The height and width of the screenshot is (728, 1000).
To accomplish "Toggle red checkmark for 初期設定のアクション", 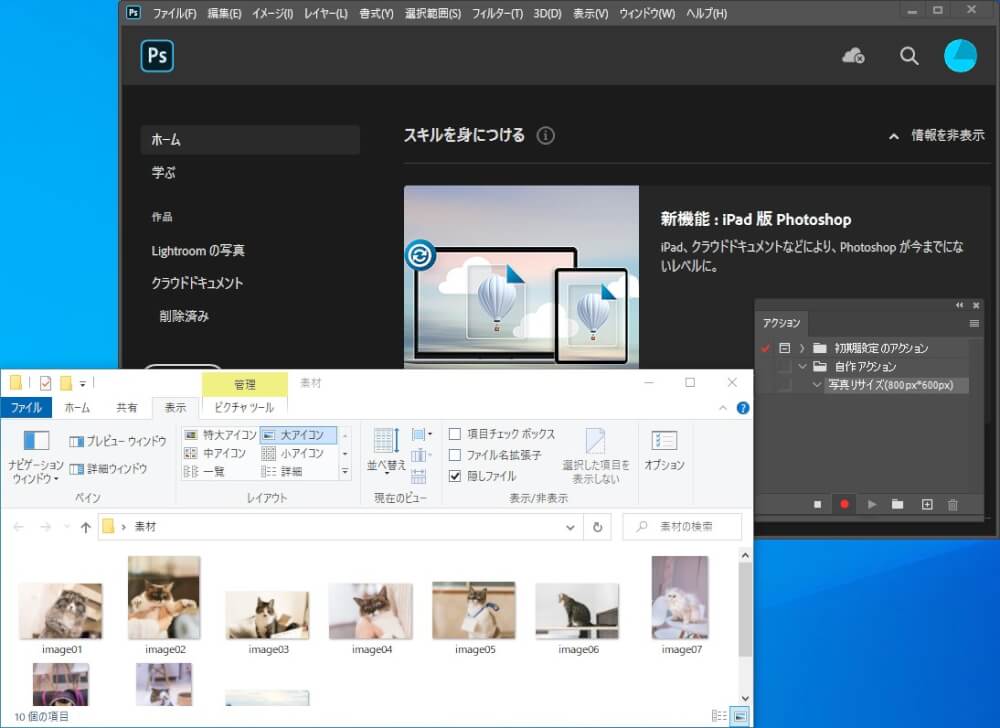I will [x=765, y=348].
